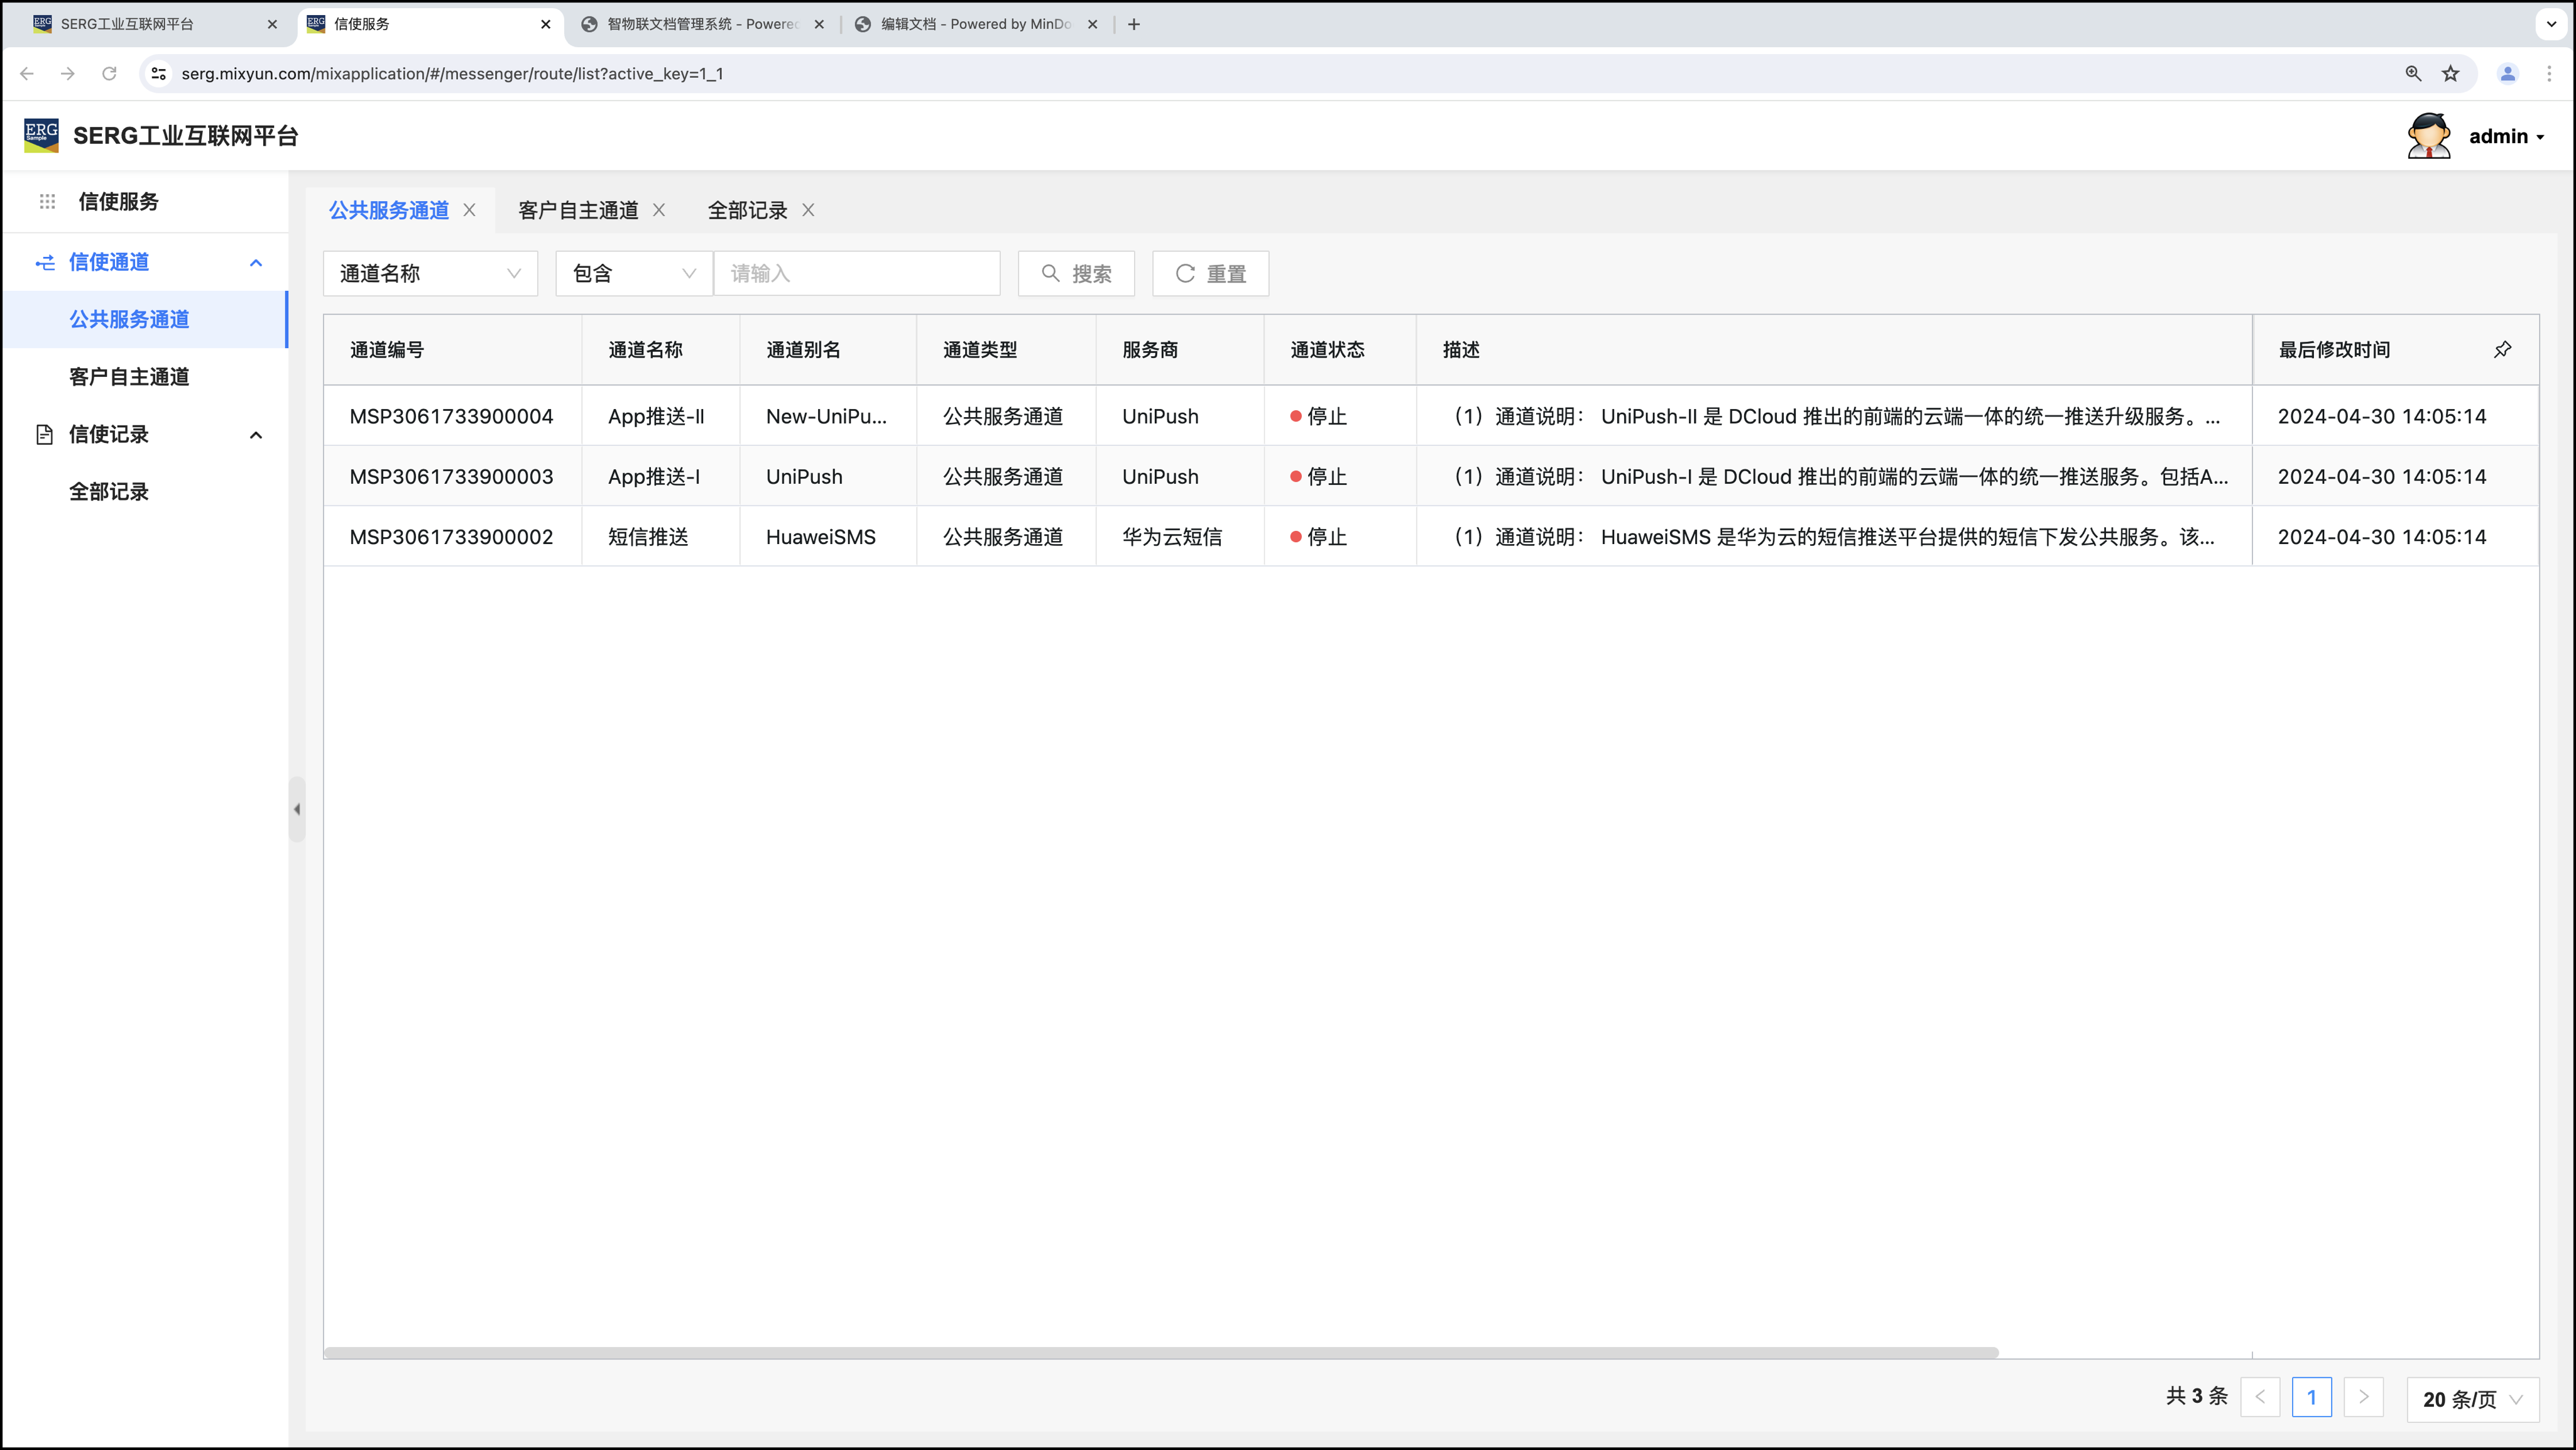Collapse the 信使记录 sidebar section
The width and height of the screenshot is (2576, 1450).
(x=256, y=434)
